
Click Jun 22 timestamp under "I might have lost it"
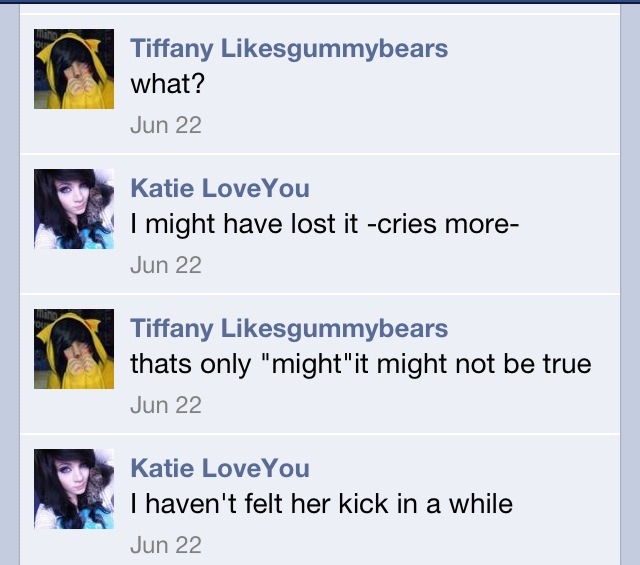click(166, 265)
